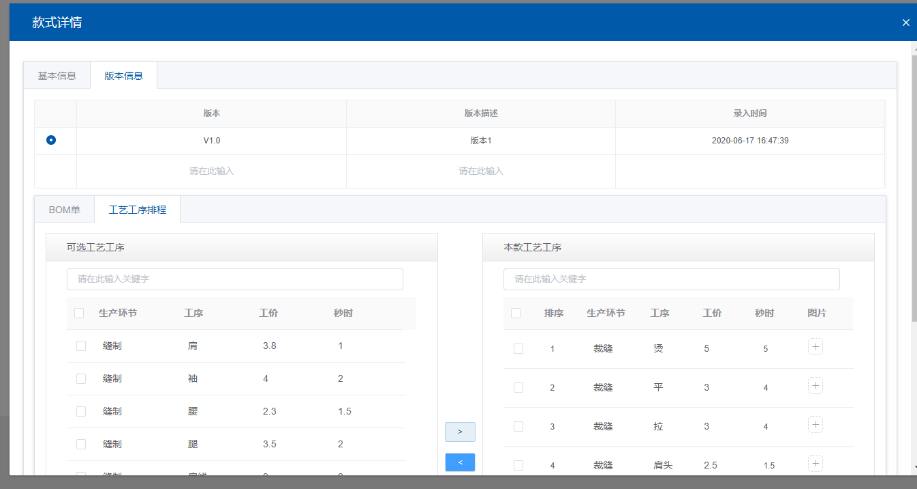Select all in 可选工艺工序 header checkbox

79,313
